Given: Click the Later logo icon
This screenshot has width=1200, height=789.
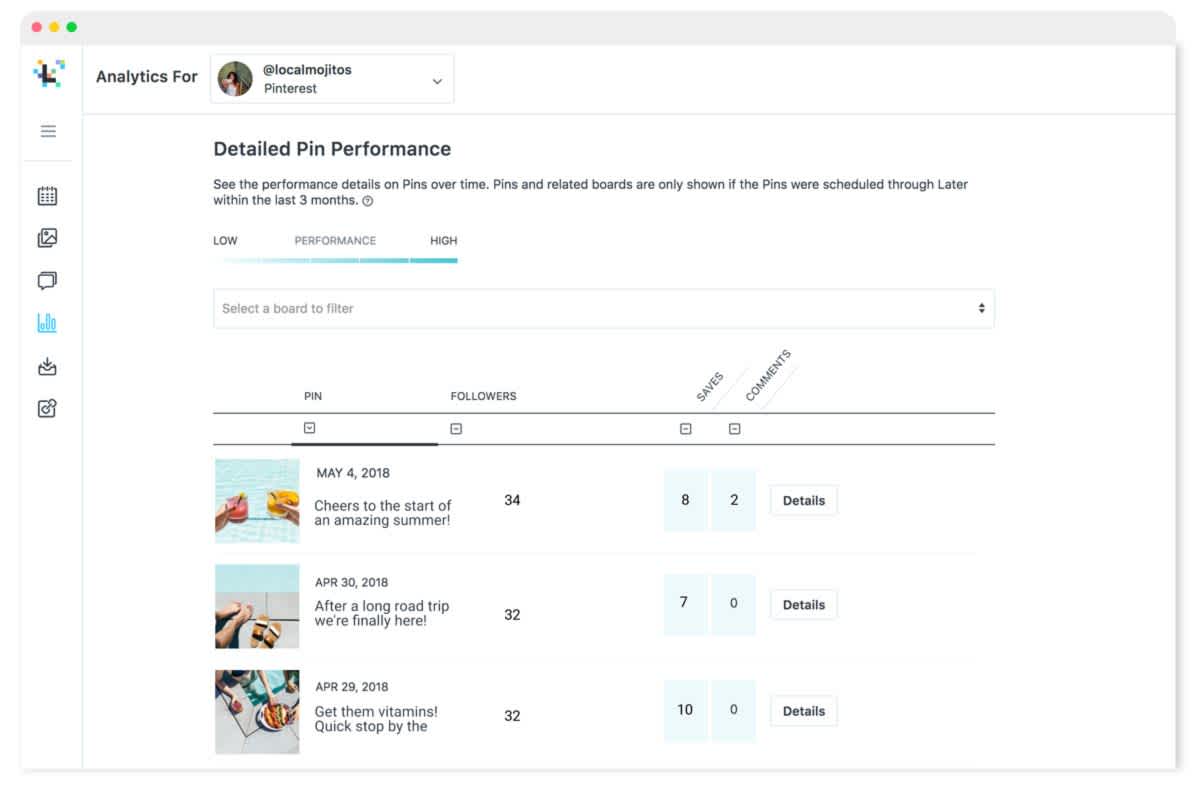Looking at the screenshot, I should coord(48,75).
